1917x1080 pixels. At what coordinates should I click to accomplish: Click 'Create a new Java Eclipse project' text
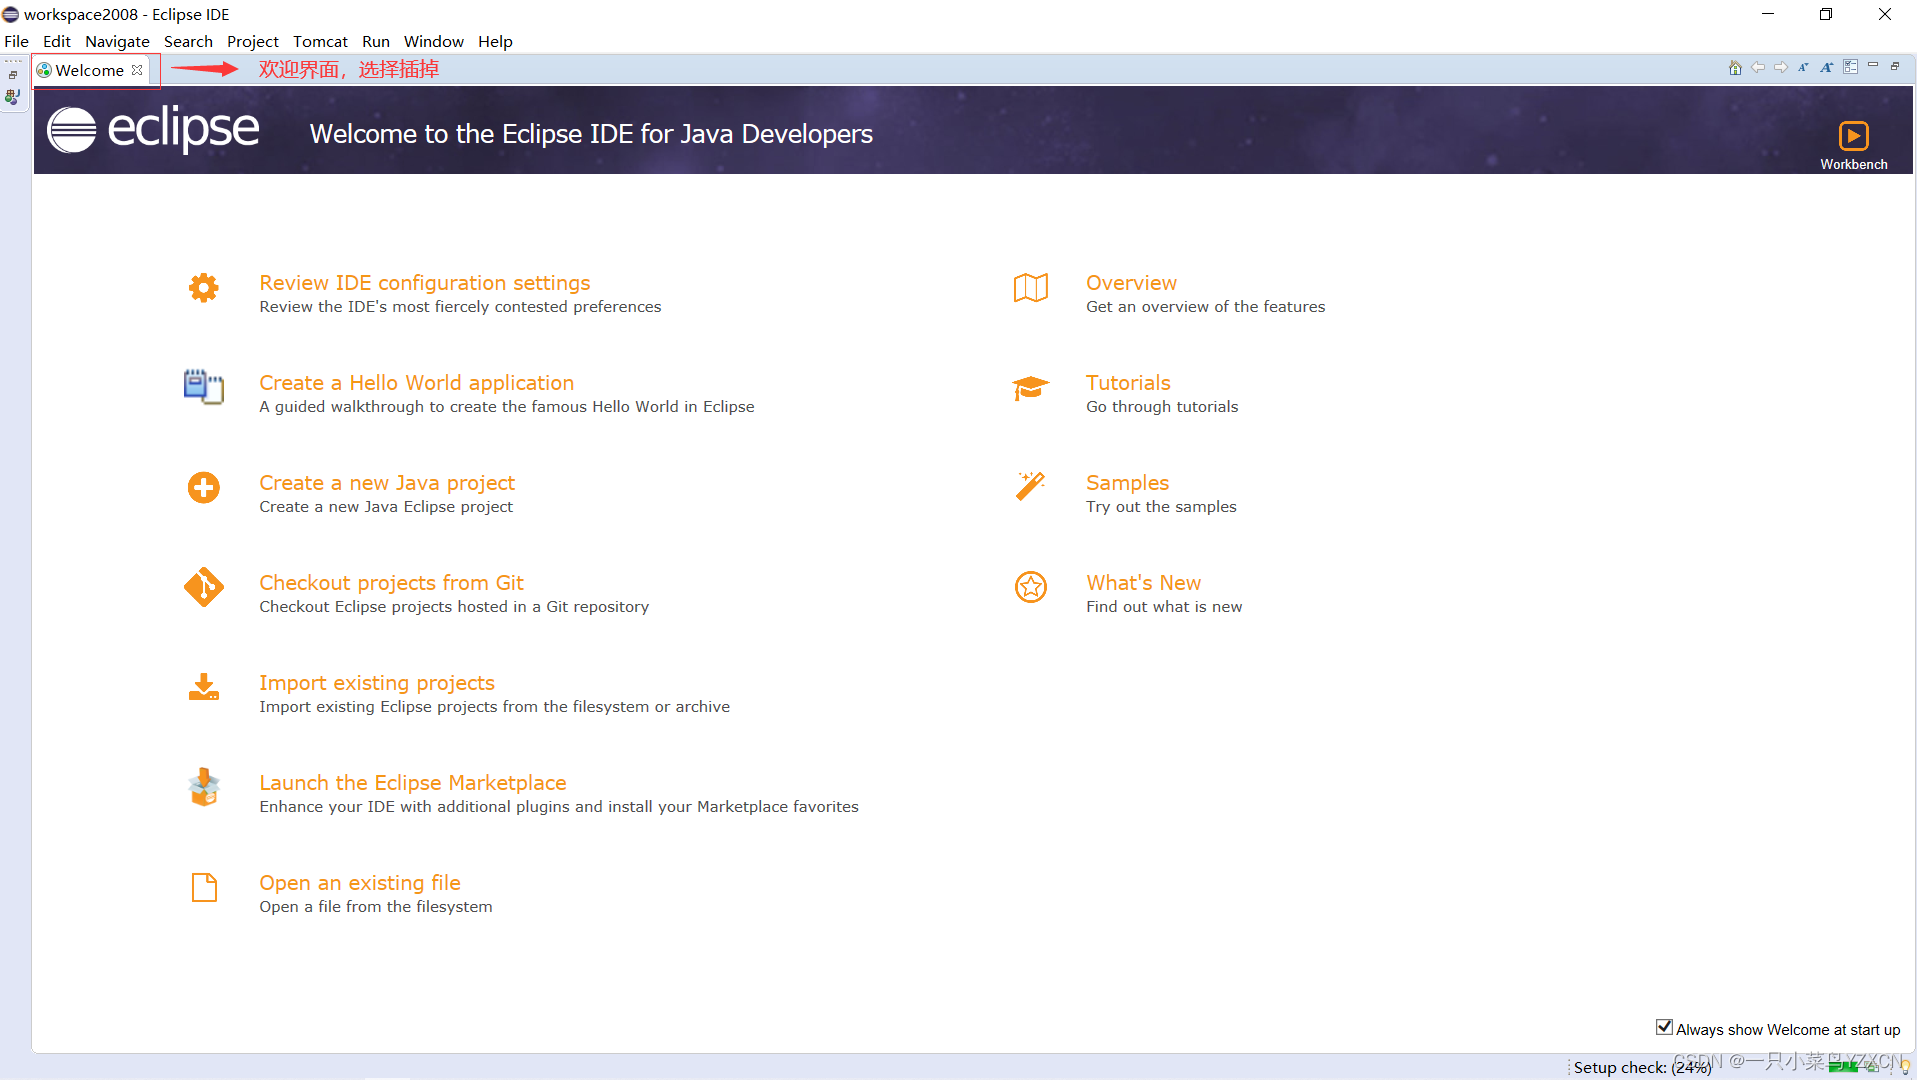click(x=386, y=507)
